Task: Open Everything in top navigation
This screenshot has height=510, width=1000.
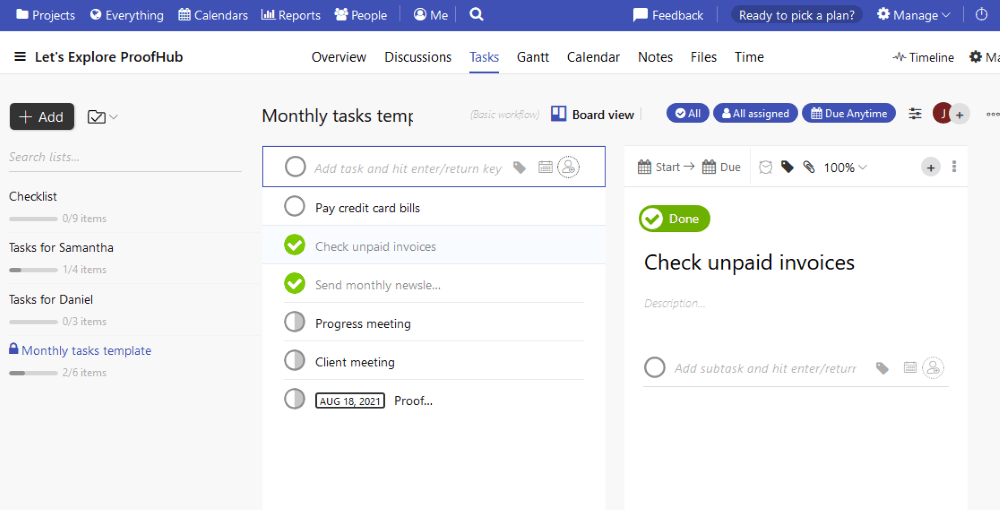Action: tap(127, 15)
